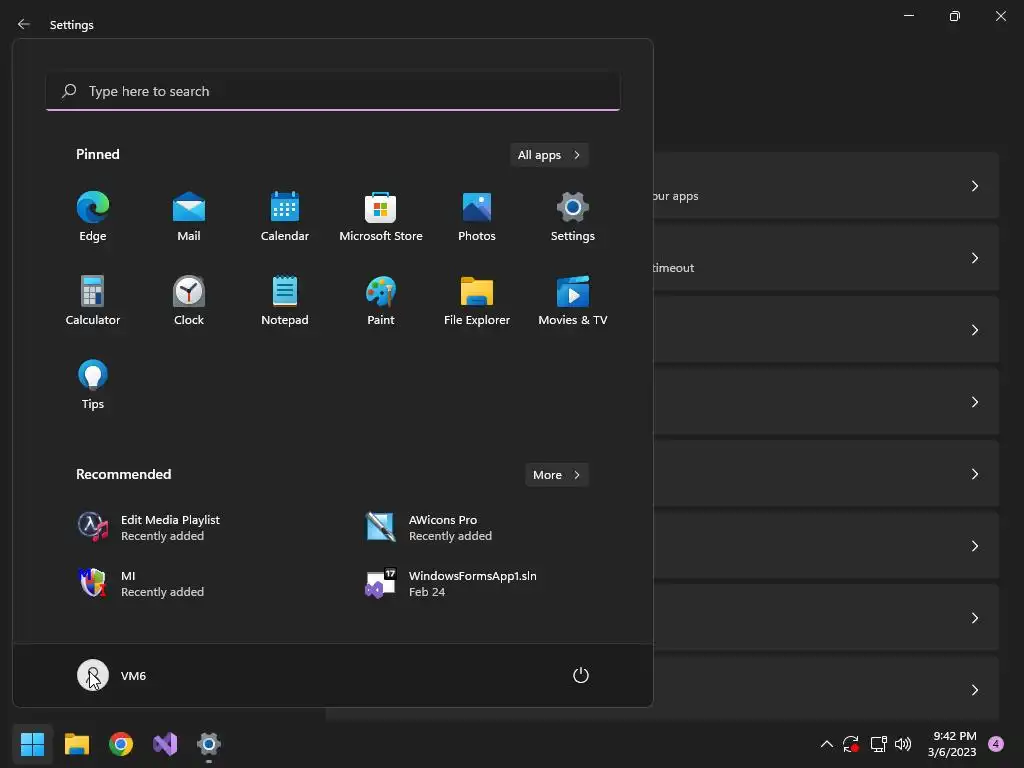Open File Explorer from the Pinned grid
Image resolution: width=1024 pixels, height=768 pixels.
pos(477,301)
